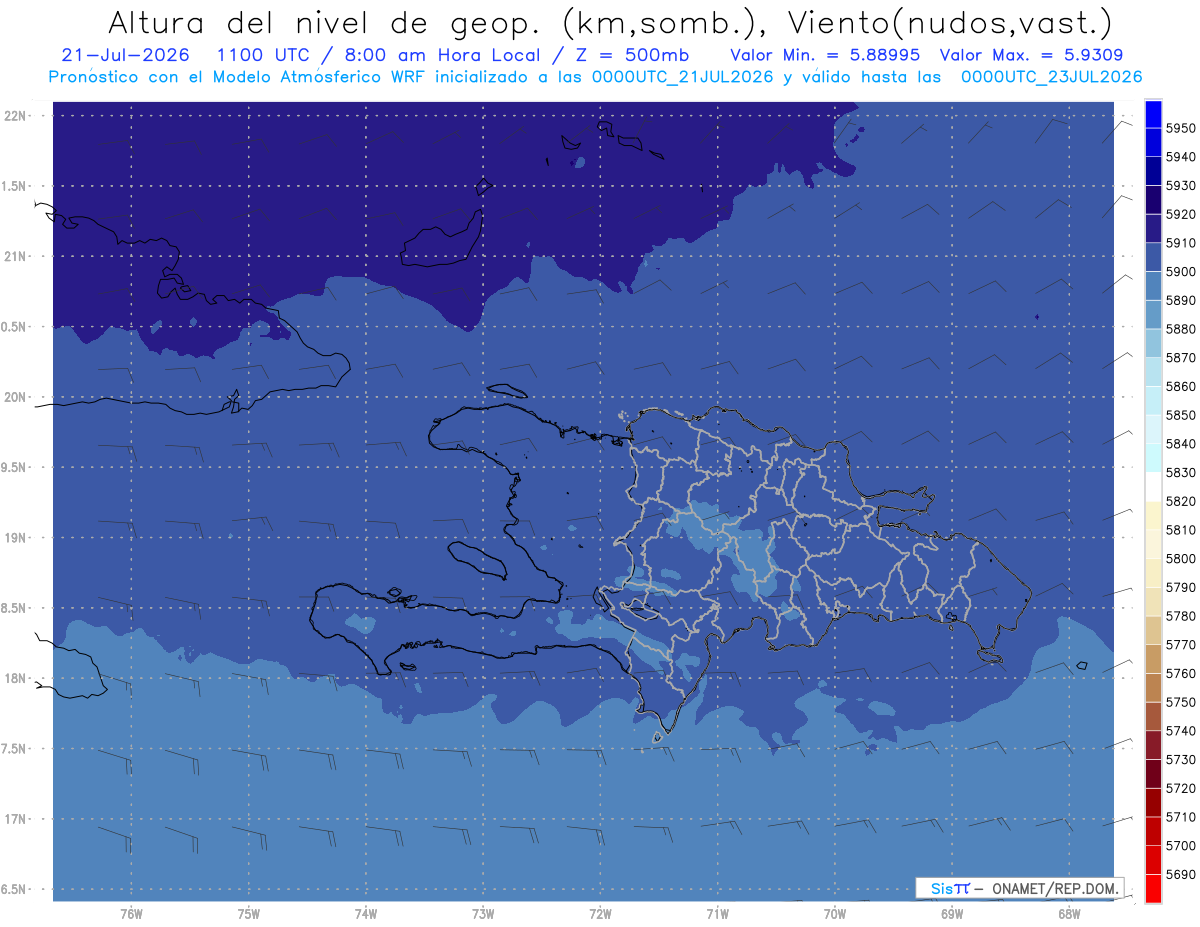1200x927 pixels.
Task: Click the "5910" colorbar value
Action: pyautogui.click(x=1180, y=243)
